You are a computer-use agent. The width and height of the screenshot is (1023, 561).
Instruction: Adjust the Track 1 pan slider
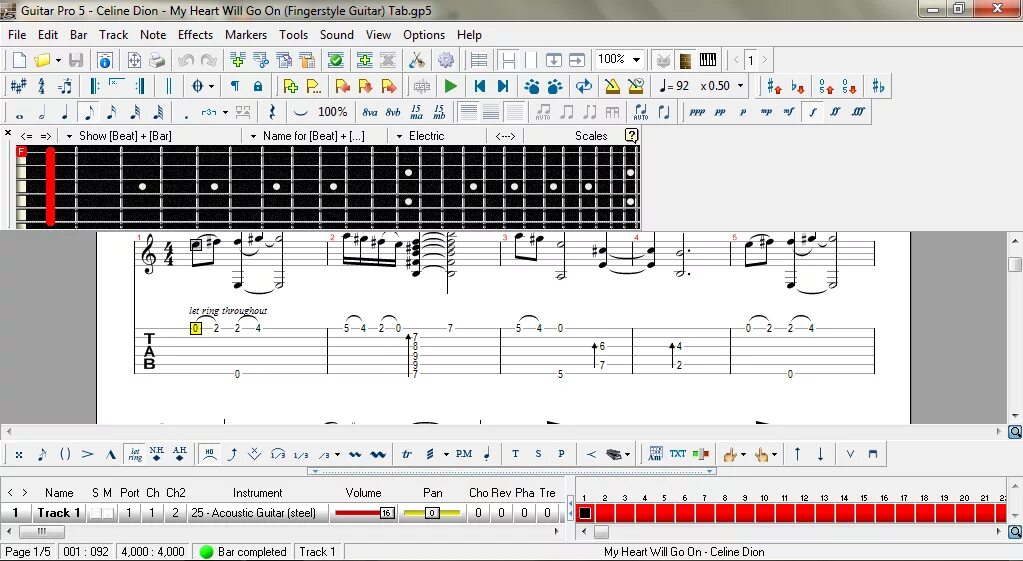(432, 513)
